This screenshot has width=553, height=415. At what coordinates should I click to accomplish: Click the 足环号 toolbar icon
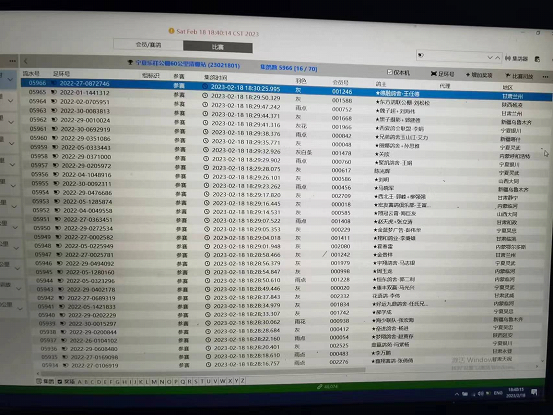tap(434, 73)
